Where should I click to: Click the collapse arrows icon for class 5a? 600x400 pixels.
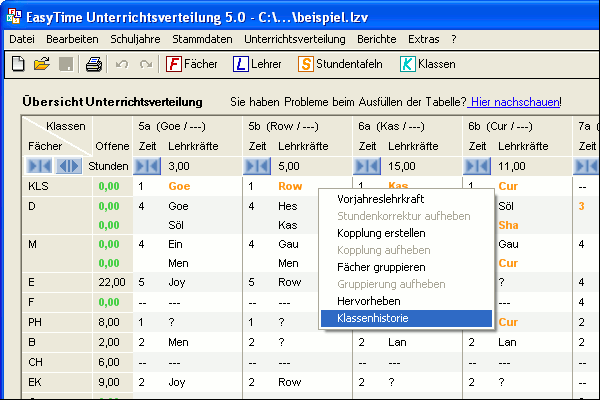tap(148, 166)
